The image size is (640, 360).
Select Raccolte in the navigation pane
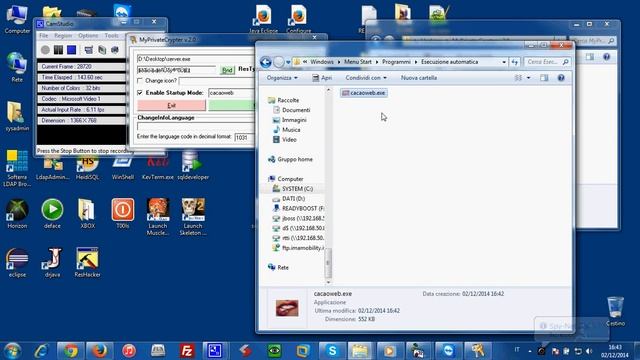click(x=283, y=100)
